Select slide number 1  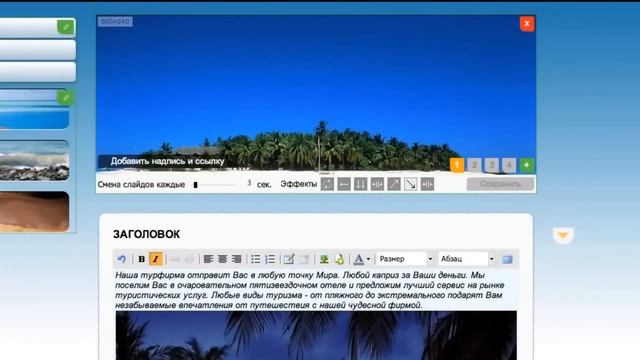point(457,165)
